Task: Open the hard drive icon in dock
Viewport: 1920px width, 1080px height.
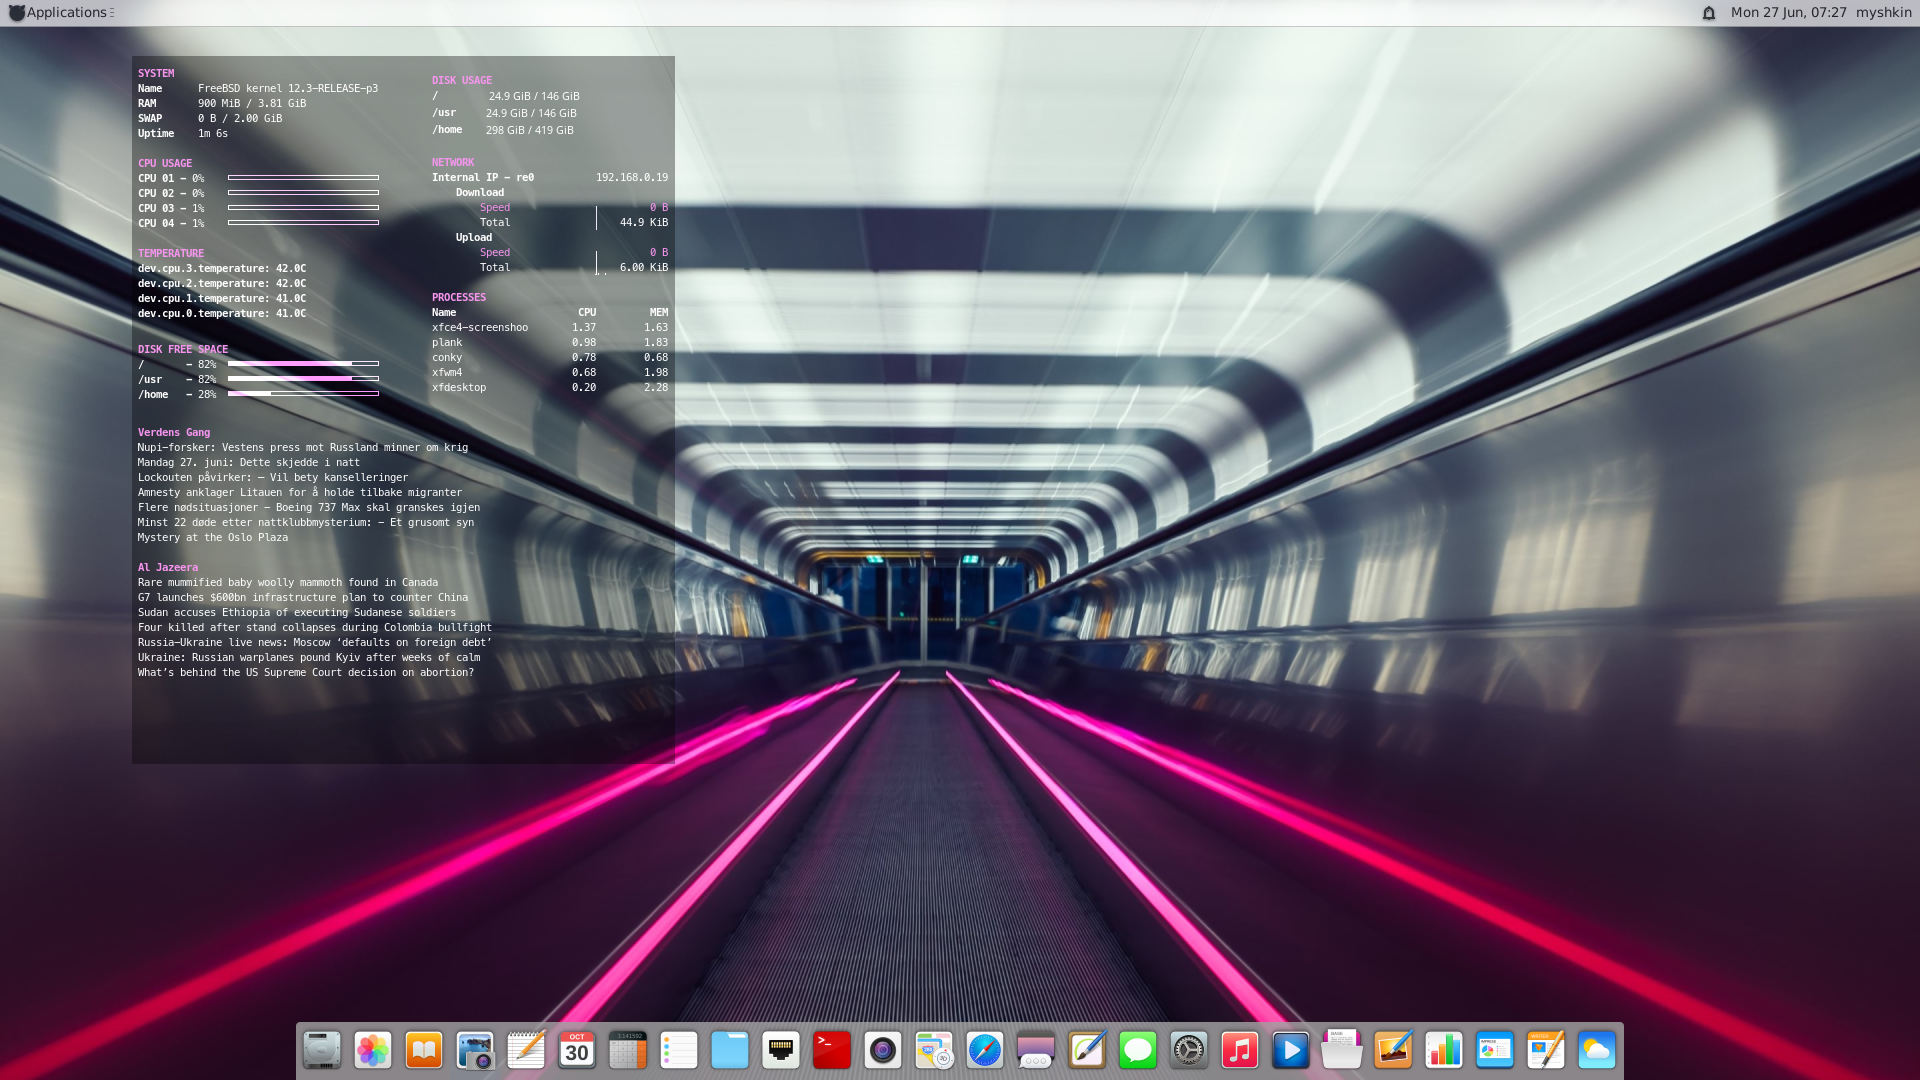Action: [322, 1050]
